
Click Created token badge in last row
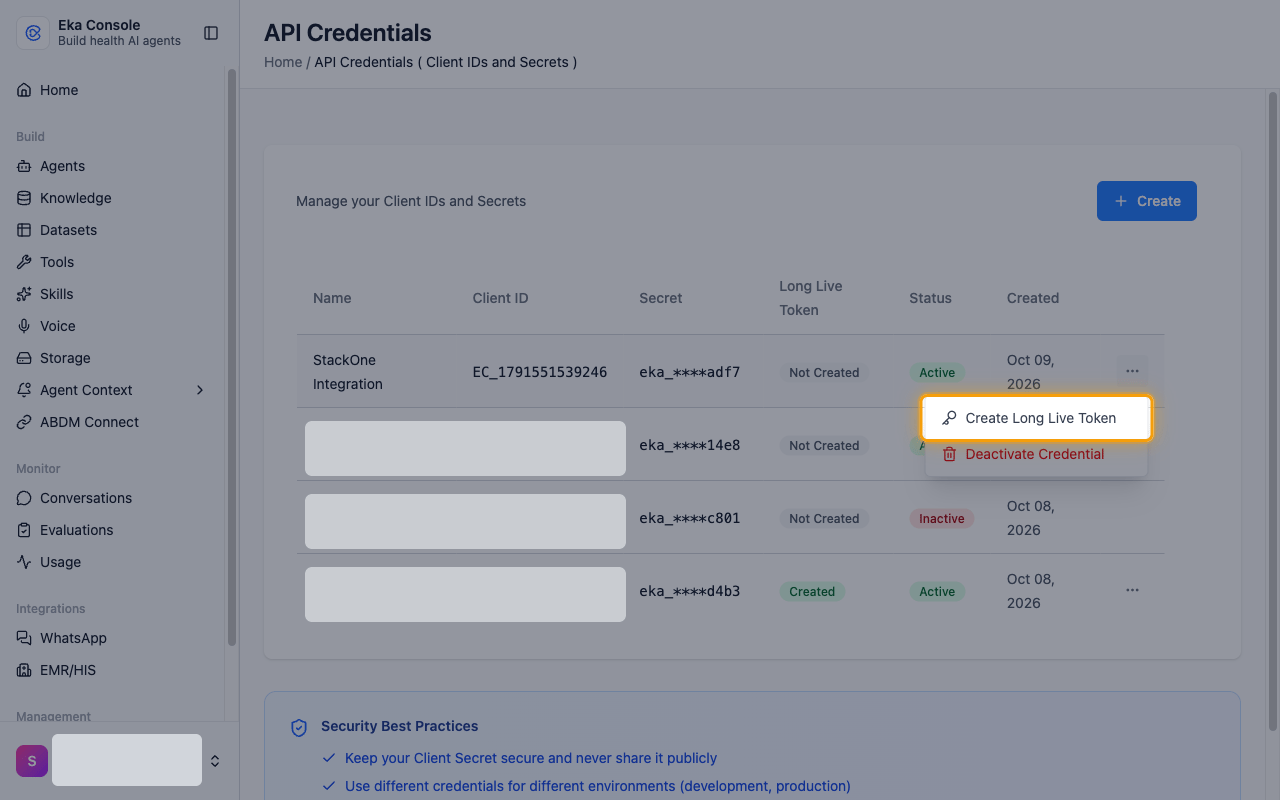point(812,591)
